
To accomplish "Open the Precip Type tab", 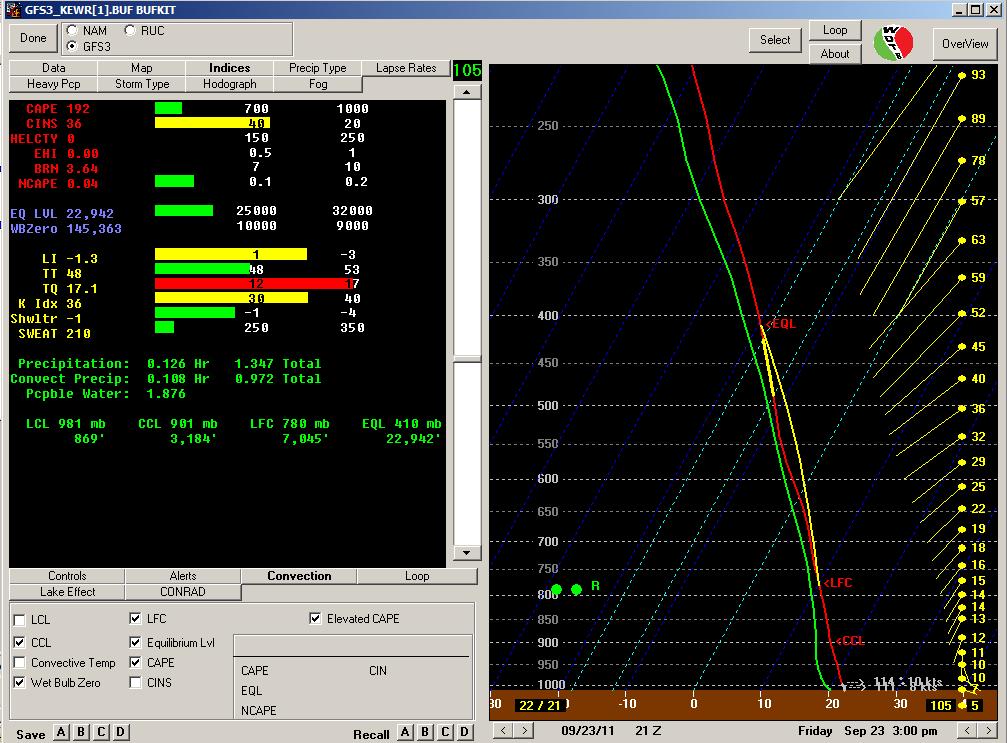I will coord(317,68).
